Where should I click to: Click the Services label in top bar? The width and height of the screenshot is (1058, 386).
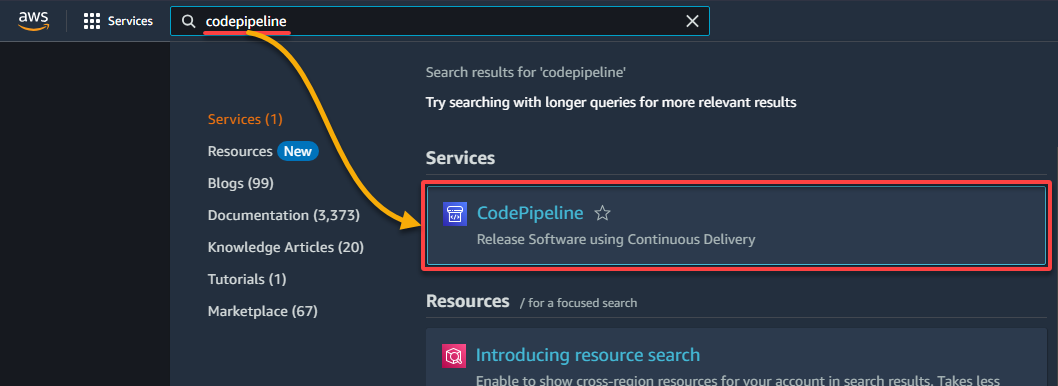(x=130, y=21)
